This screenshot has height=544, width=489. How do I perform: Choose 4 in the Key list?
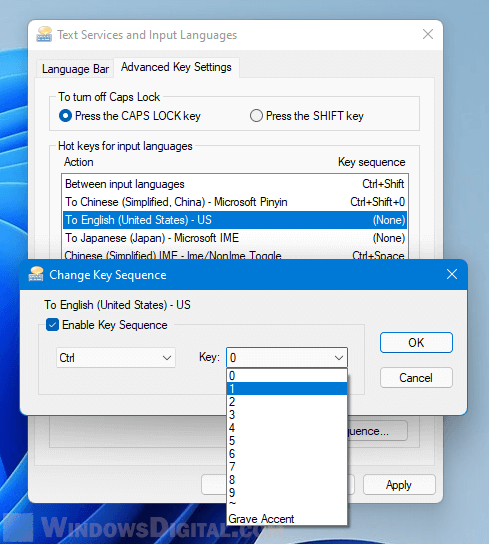[x=287, y=428]
